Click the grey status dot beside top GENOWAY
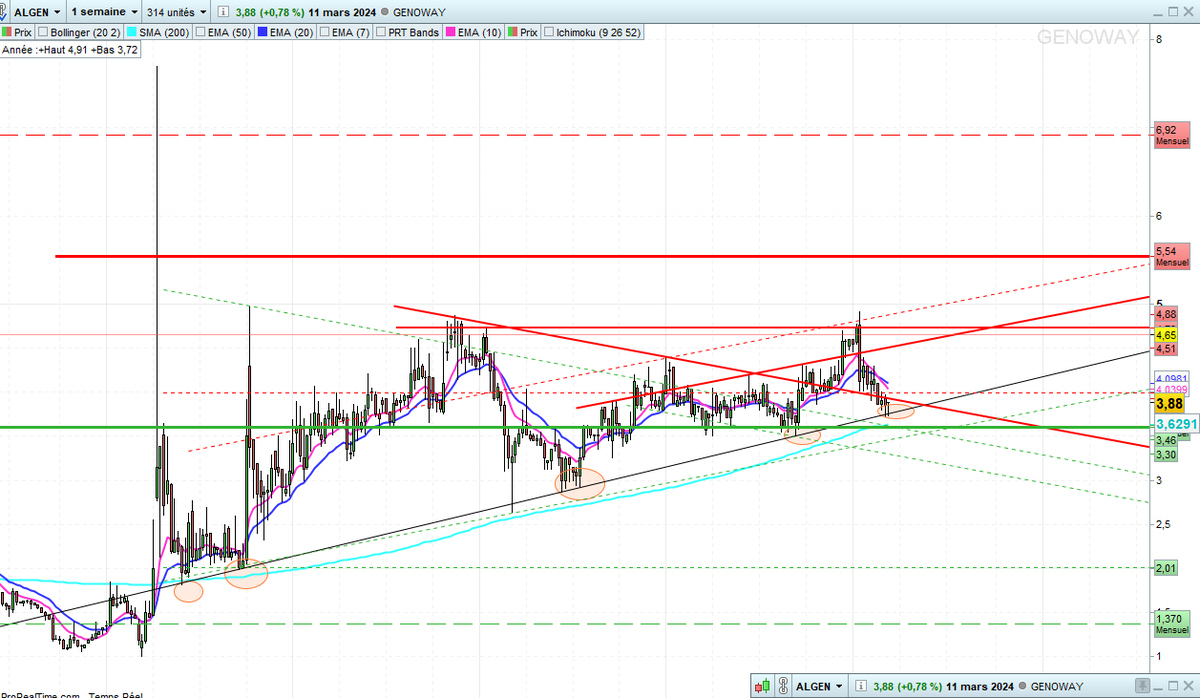The width and height of the screenshot is (1200, 698). (x=383, y=12)
